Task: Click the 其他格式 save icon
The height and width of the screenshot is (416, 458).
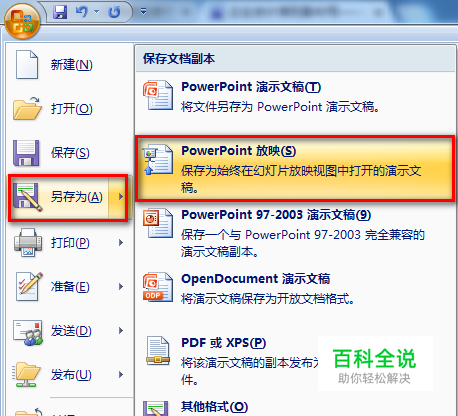Action: pos(155,409)
